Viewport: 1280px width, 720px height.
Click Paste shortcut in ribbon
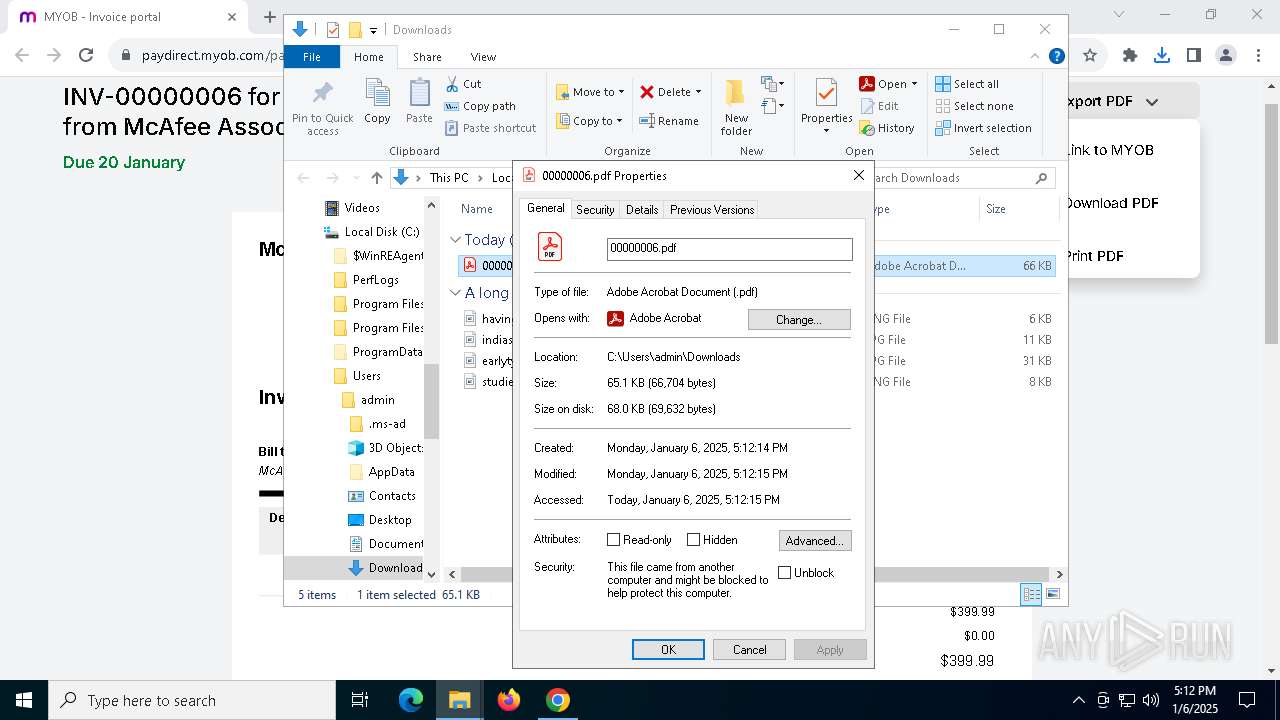tap(491, 128)
